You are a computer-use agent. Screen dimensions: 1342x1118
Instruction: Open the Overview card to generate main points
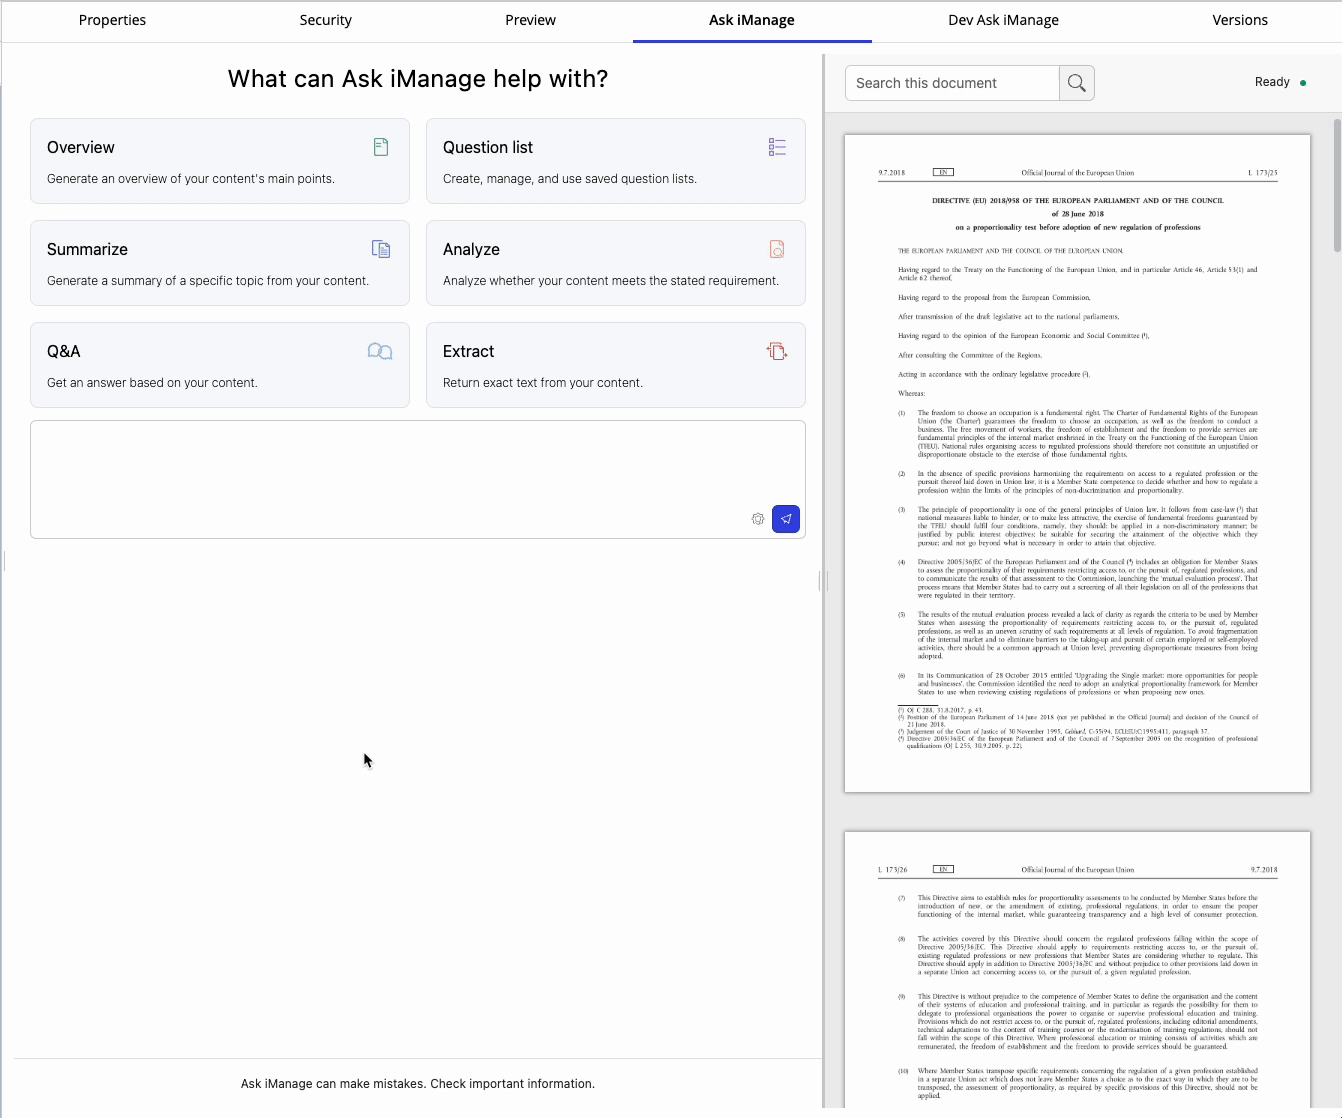point(220,160)
